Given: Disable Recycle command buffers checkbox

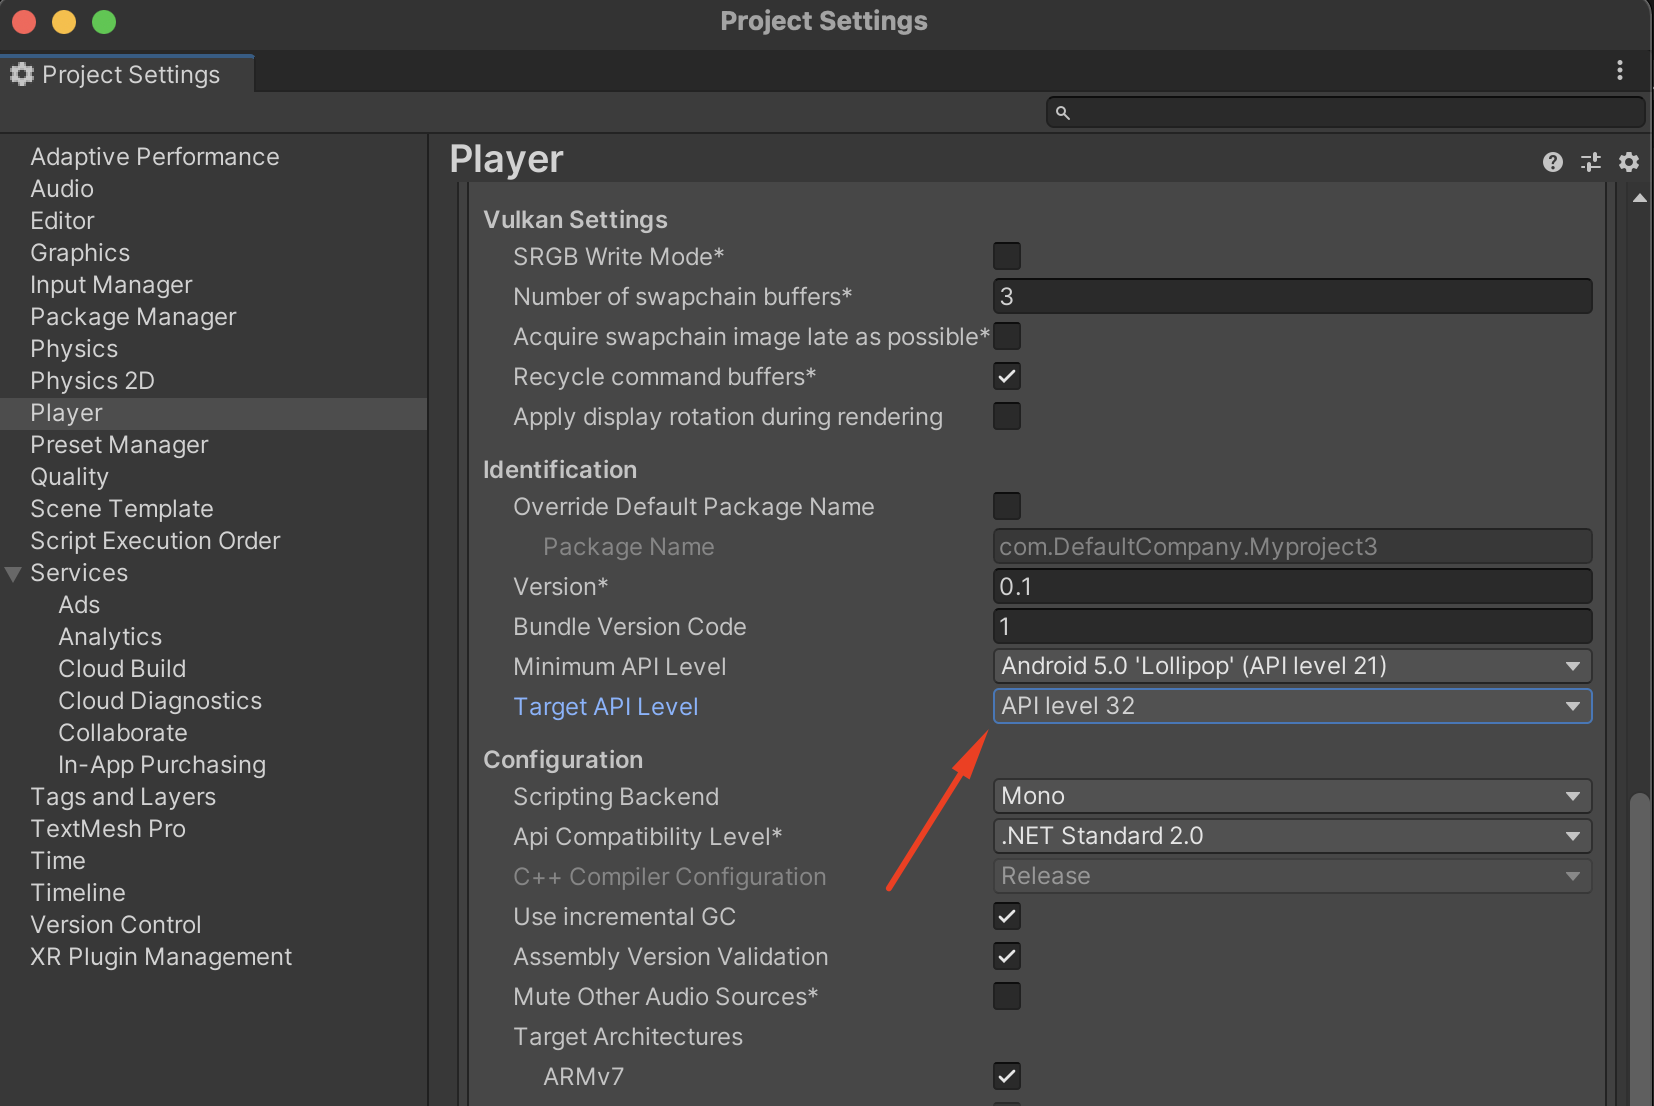Looking at the screenshot, I should (1006, 376).
